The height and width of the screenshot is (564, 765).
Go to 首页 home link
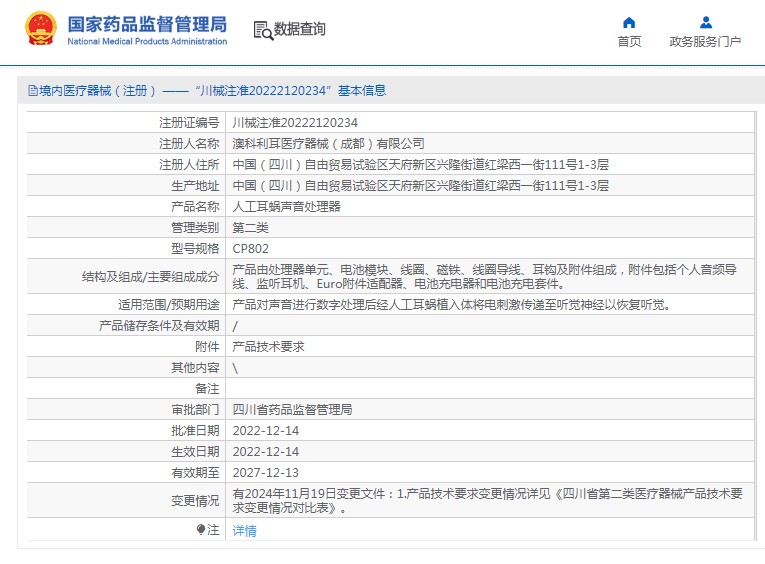point(629,41)
